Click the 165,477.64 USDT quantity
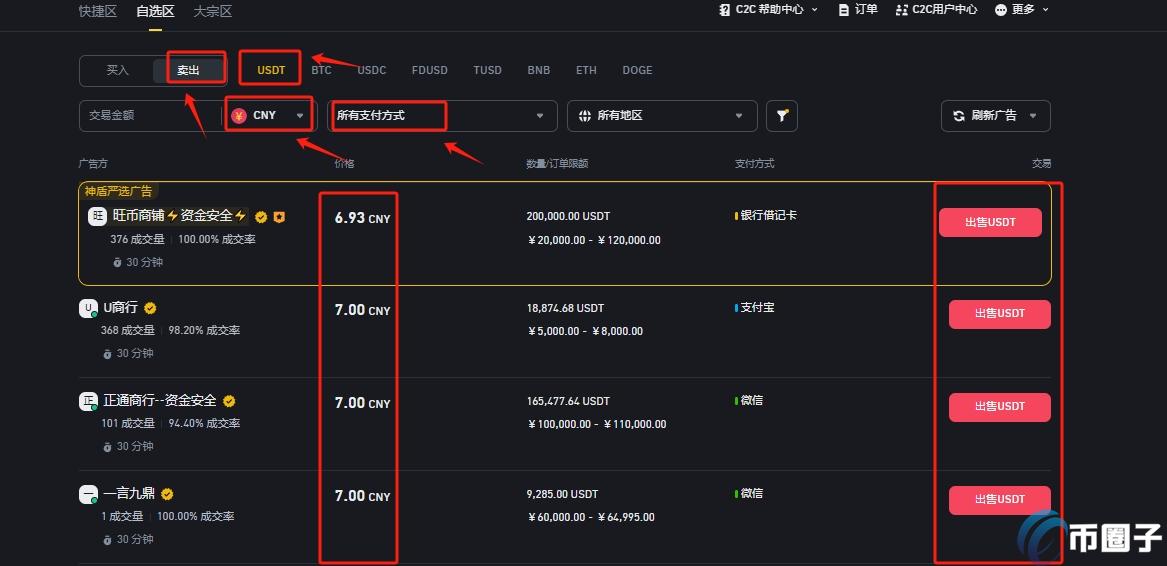The height and width of the screenshot is (566, 1167). coord(568,401)
